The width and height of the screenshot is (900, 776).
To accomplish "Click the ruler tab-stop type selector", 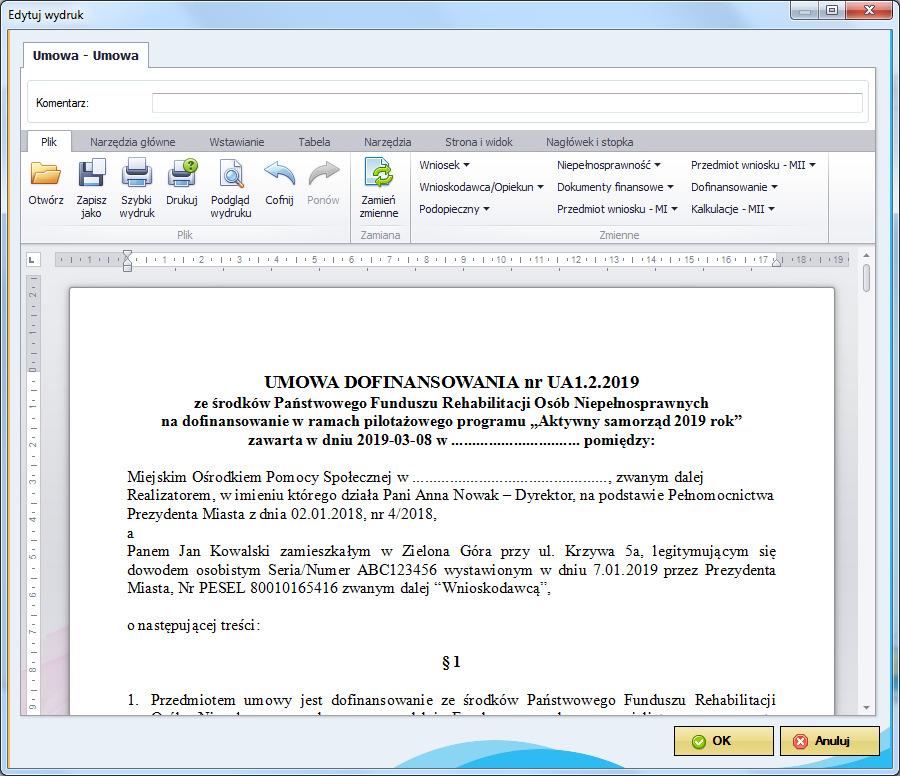I will [x=33, y=260].
